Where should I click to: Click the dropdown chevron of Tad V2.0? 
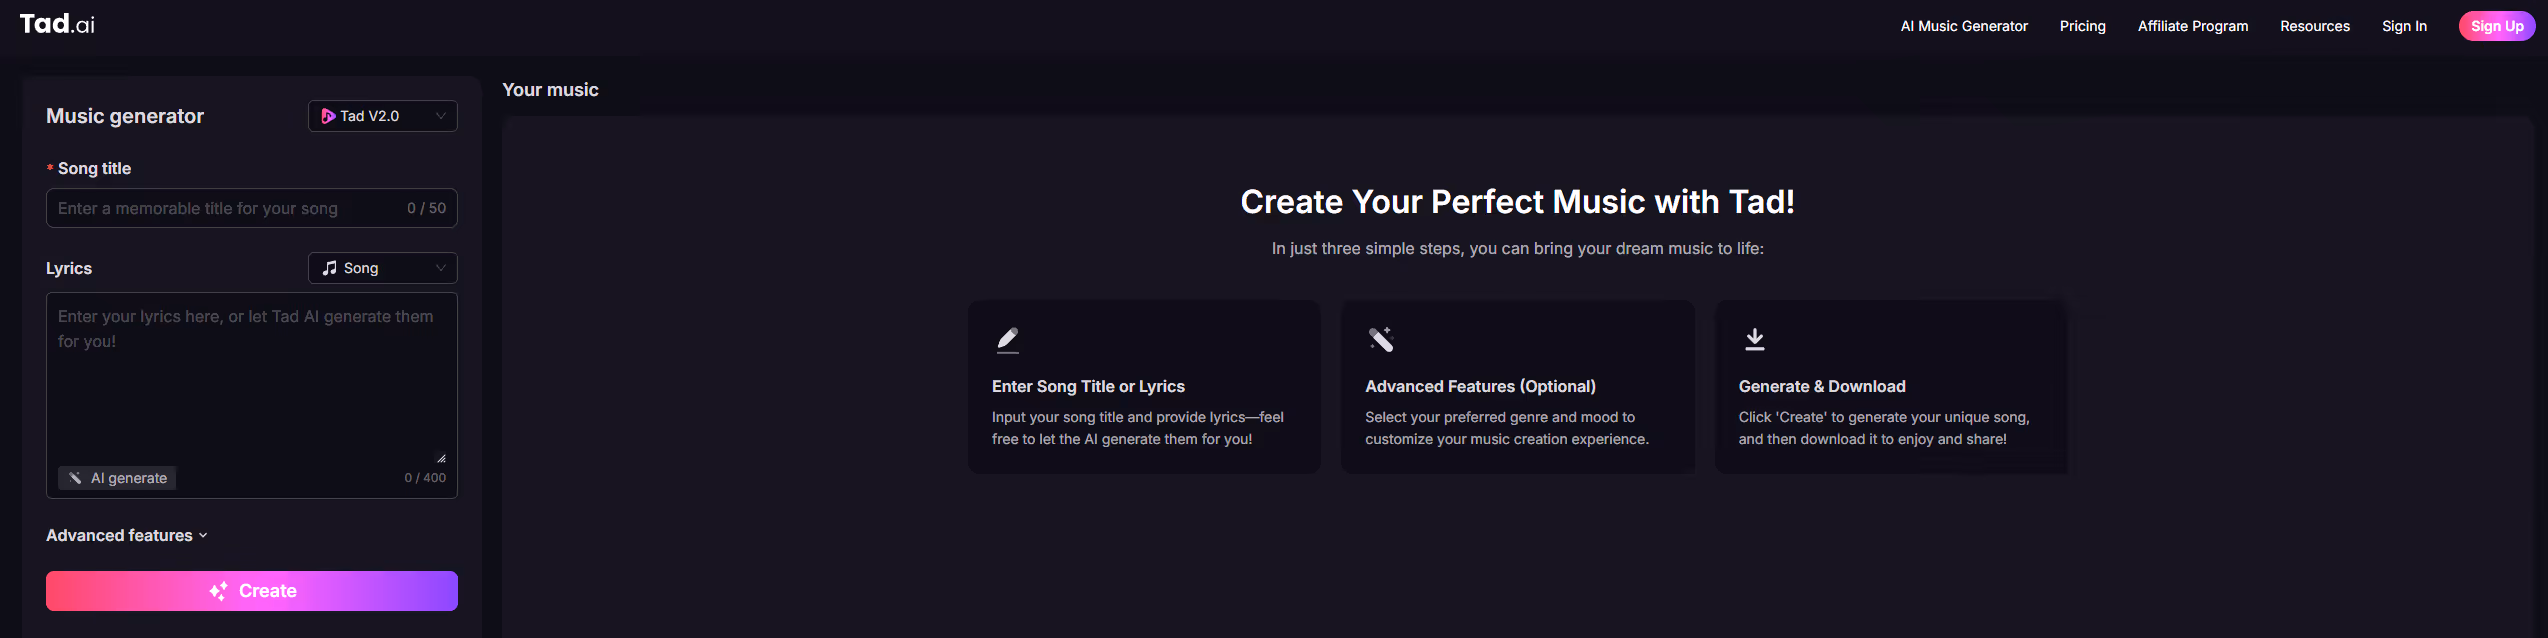[x=440, y=116]
